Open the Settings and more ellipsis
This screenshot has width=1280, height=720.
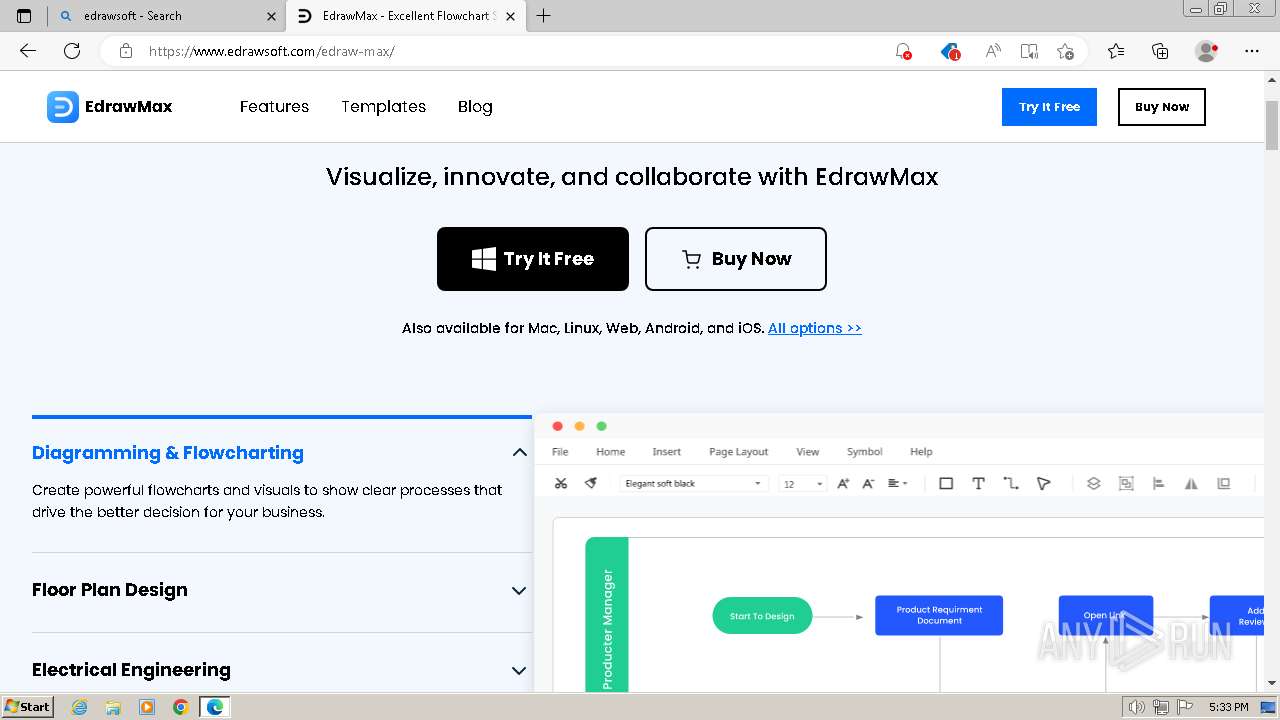1252,51
